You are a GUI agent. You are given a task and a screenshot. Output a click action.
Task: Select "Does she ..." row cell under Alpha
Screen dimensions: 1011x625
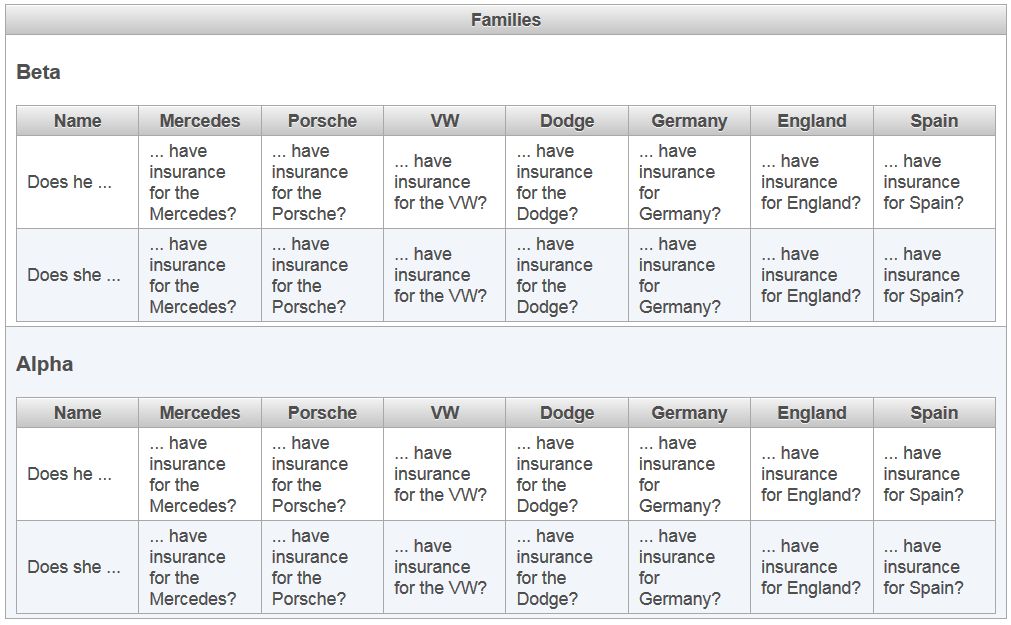[74, 567]
